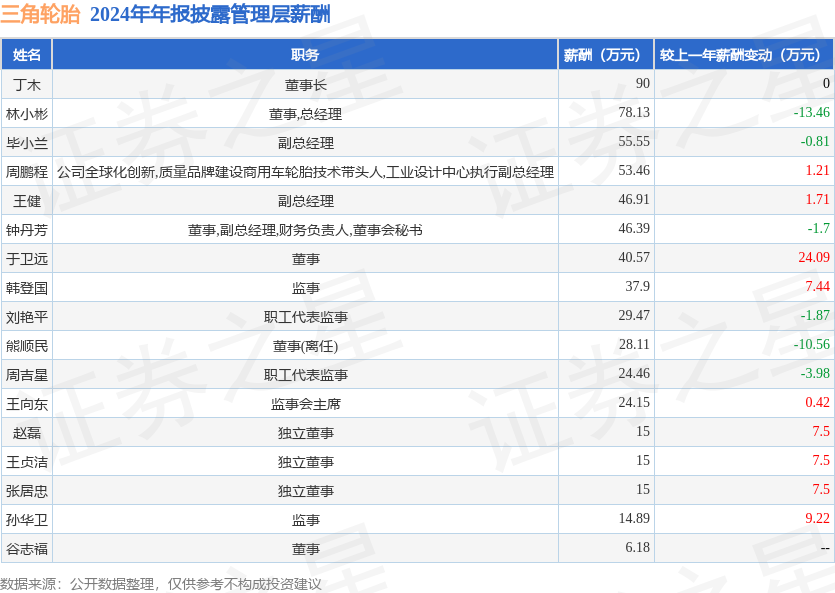
Task: Click salary value 78.13
Action: 634,112
